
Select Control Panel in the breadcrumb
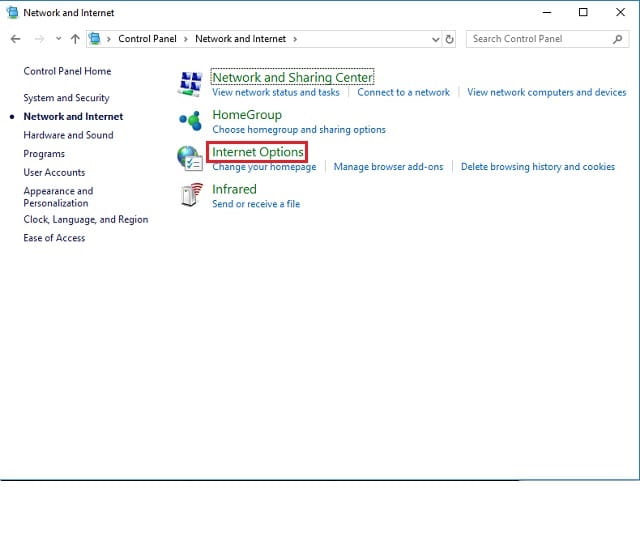pos(147,39)
